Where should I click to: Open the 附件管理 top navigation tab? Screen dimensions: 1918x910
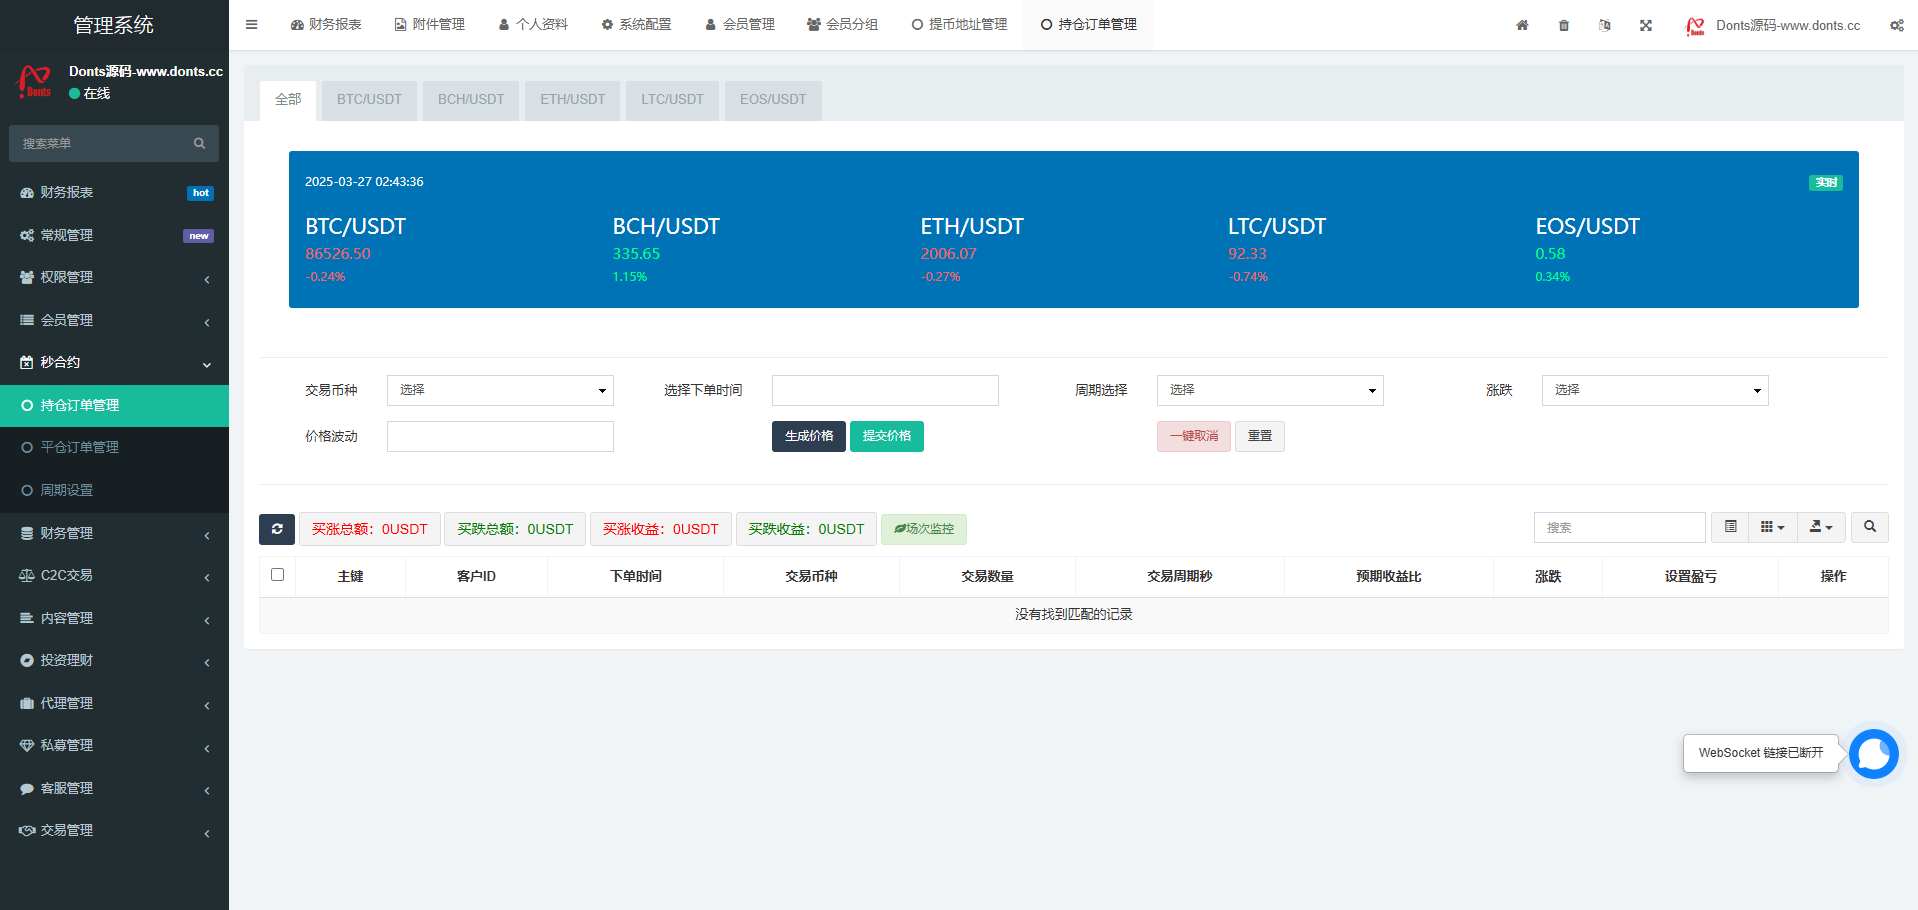(430, 25)
